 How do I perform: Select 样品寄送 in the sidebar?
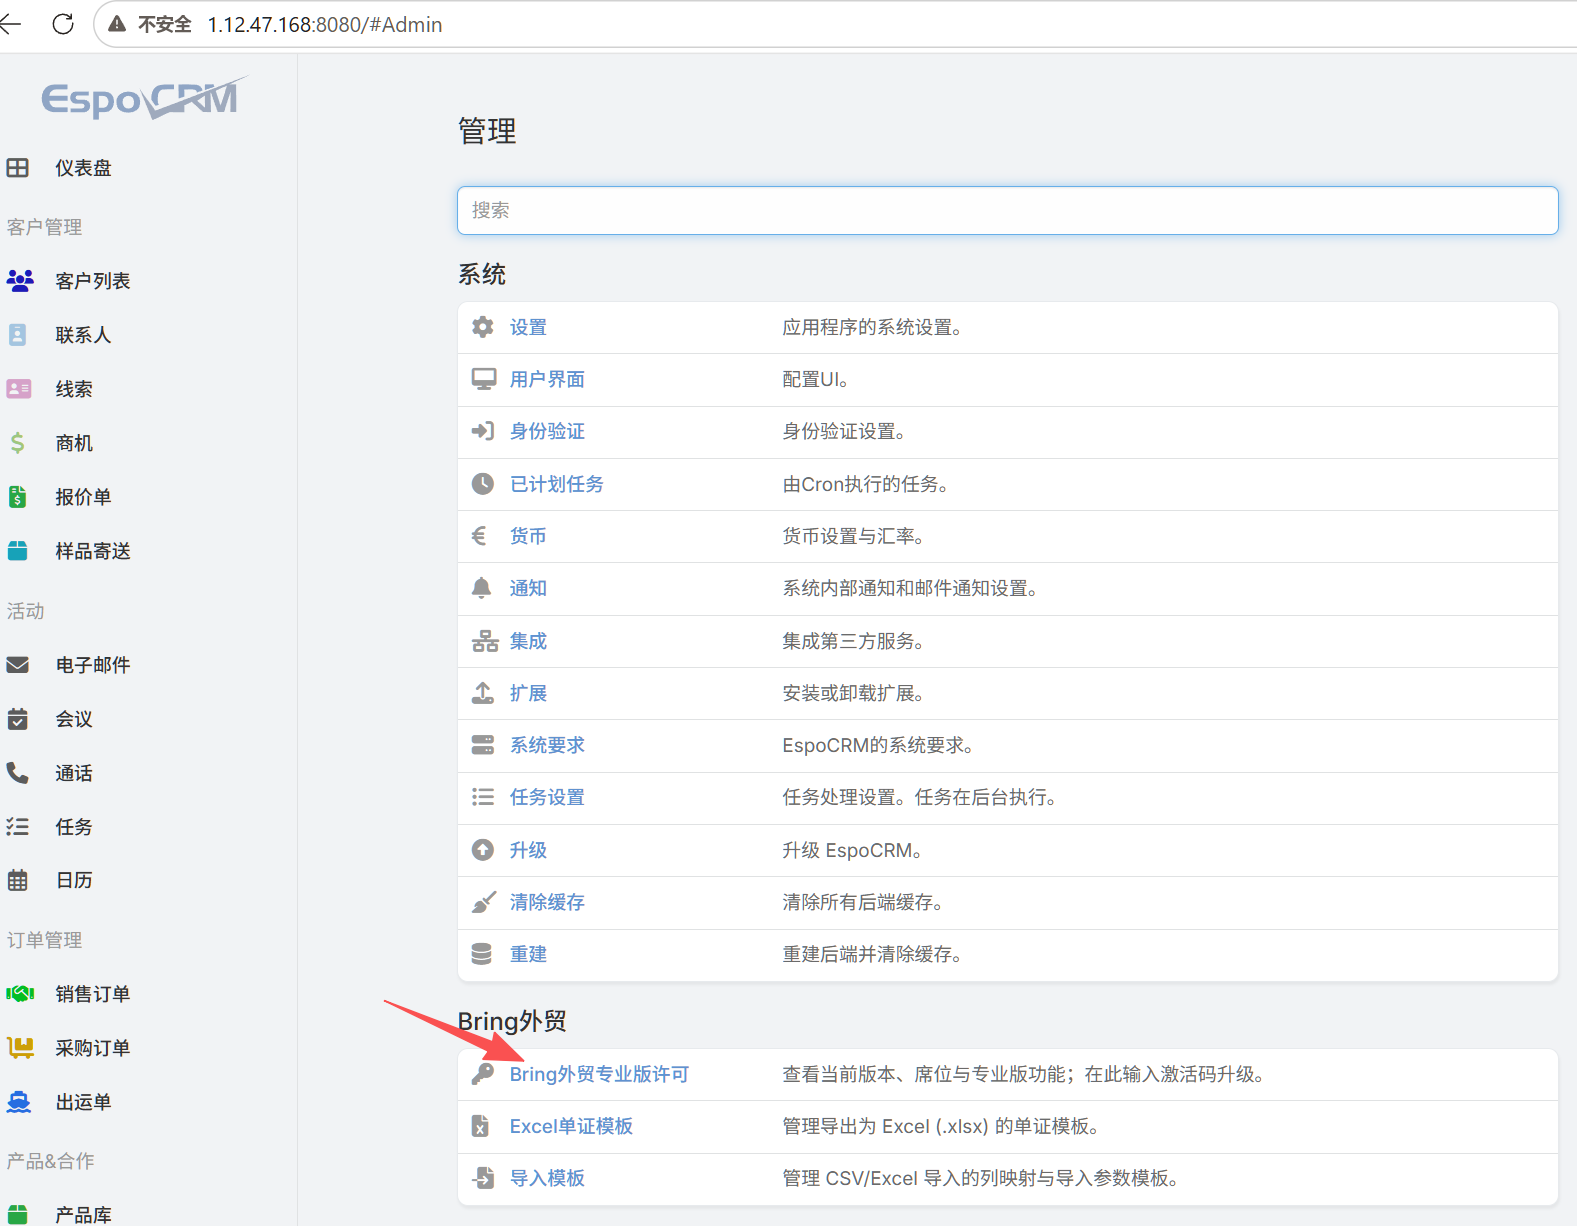click(x=93, y=551)
